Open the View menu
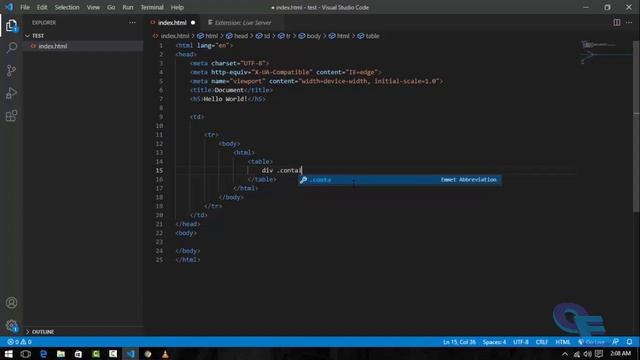The width and height of the screenshot is (640, 360). coord(93,7)
